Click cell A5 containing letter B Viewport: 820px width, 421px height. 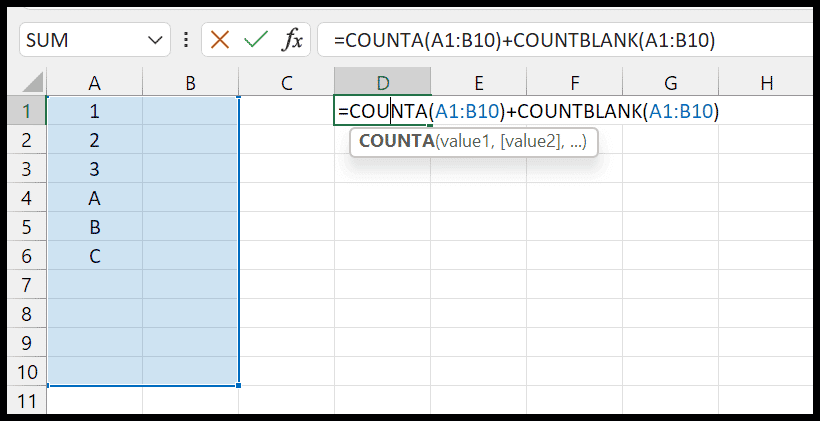[95, 227]
